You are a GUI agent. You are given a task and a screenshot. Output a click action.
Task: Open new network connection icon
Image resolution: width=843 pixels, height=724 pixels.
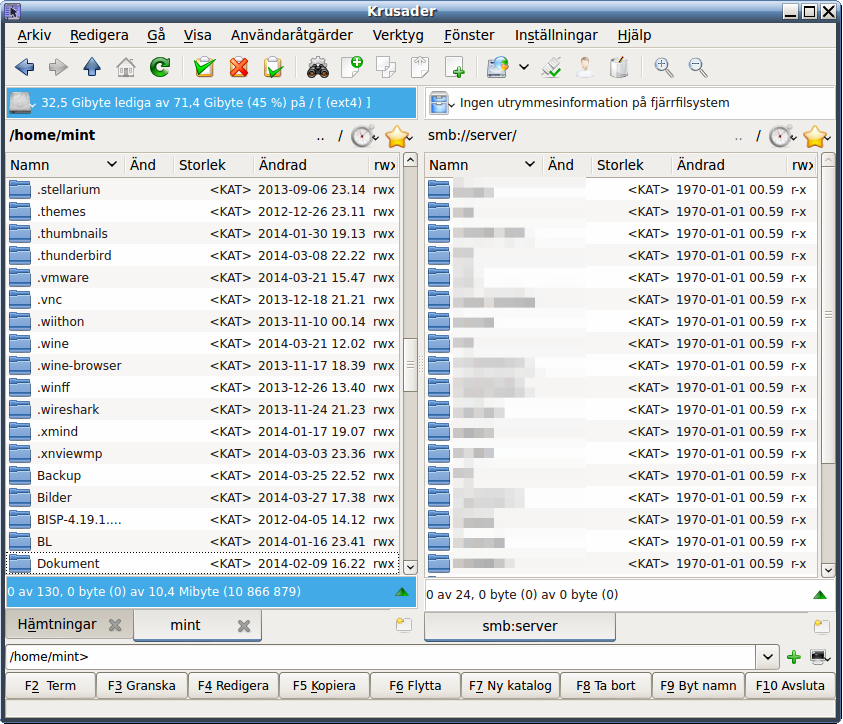point(498,68)
